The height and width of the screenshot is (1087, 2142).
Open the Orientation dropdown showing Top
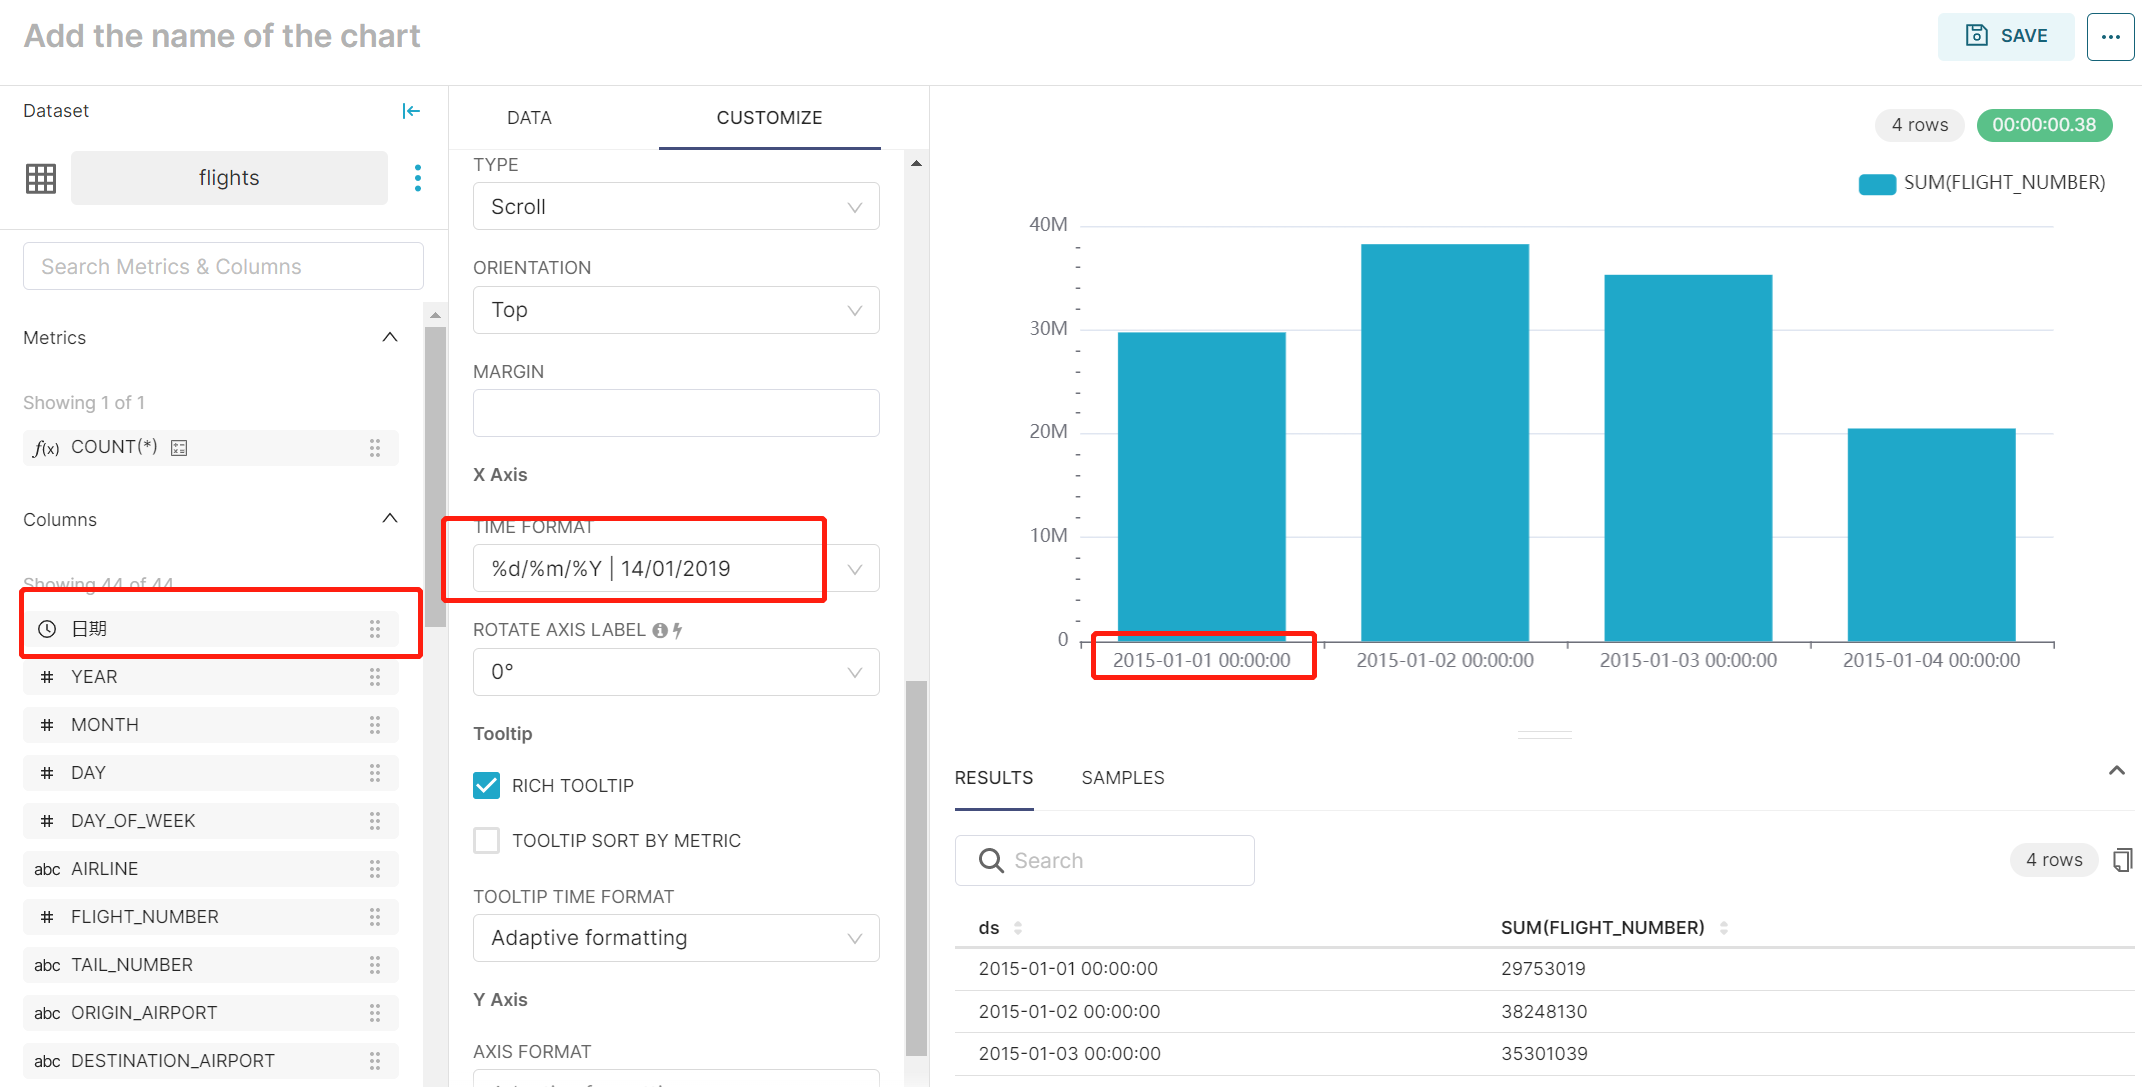[x=676, y=310]
